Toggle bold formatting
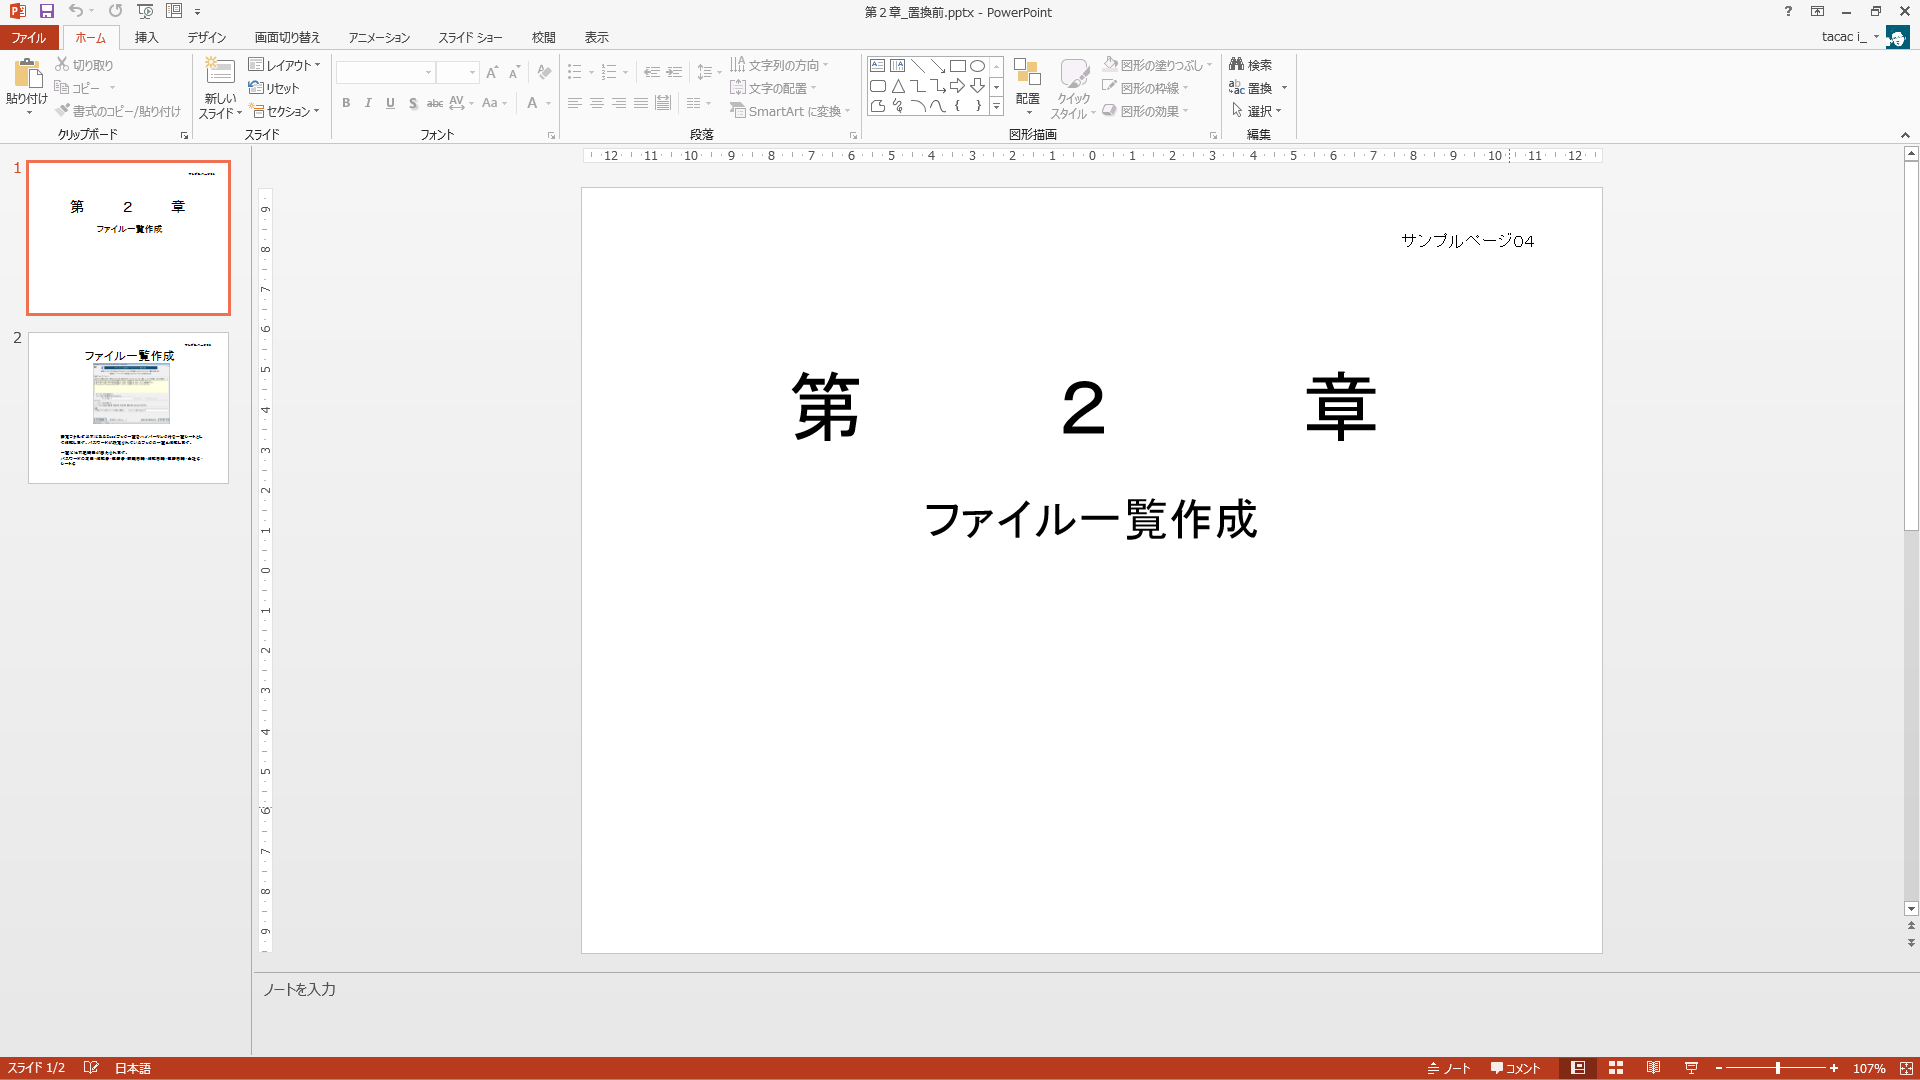1920x1080 pixels. coord(346,102)
